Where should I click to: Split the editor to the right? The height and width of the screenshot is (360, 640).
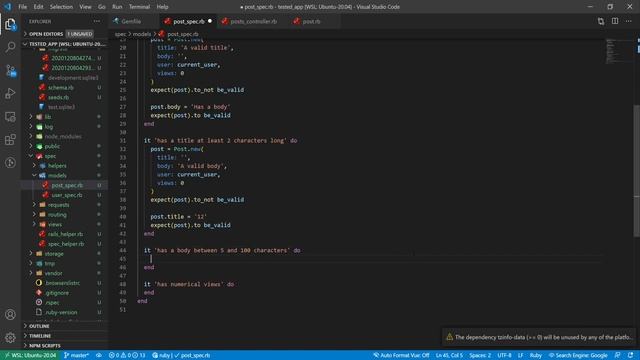coord(615,21)
